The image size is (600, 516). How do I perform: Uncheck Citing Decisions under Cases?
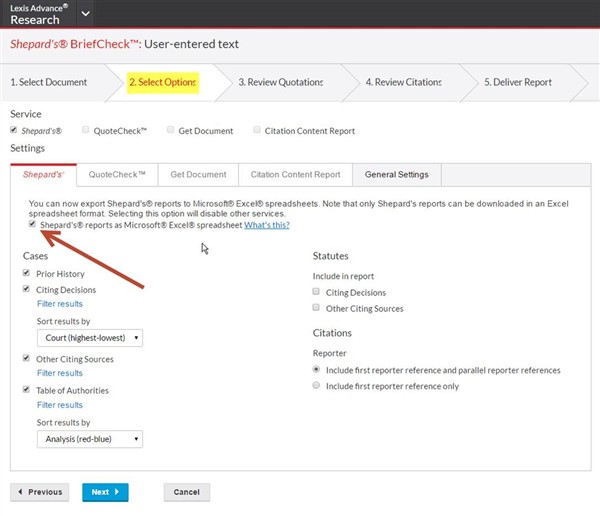point(26,289)
